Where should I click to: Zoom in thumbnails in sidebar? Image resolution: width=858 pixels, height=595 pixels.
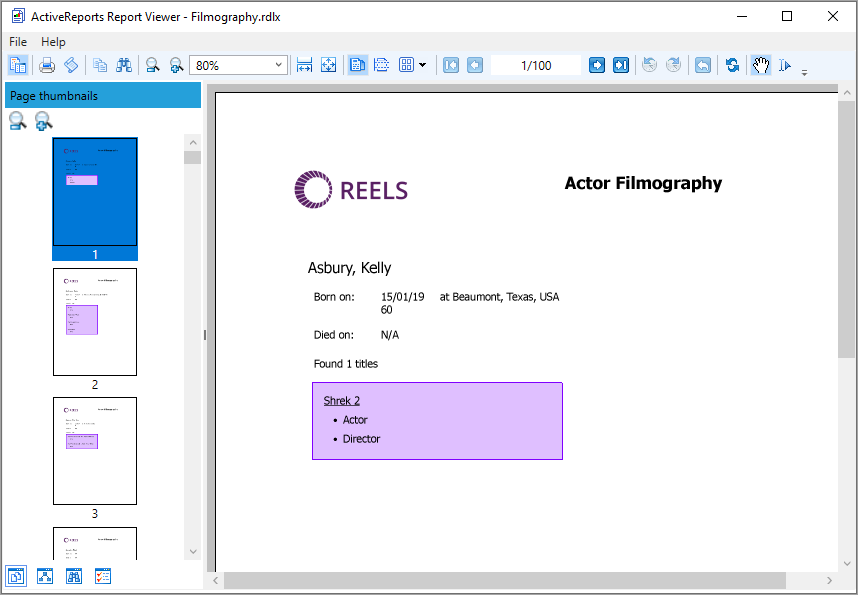pyautogui.click(x=44, y=121)
